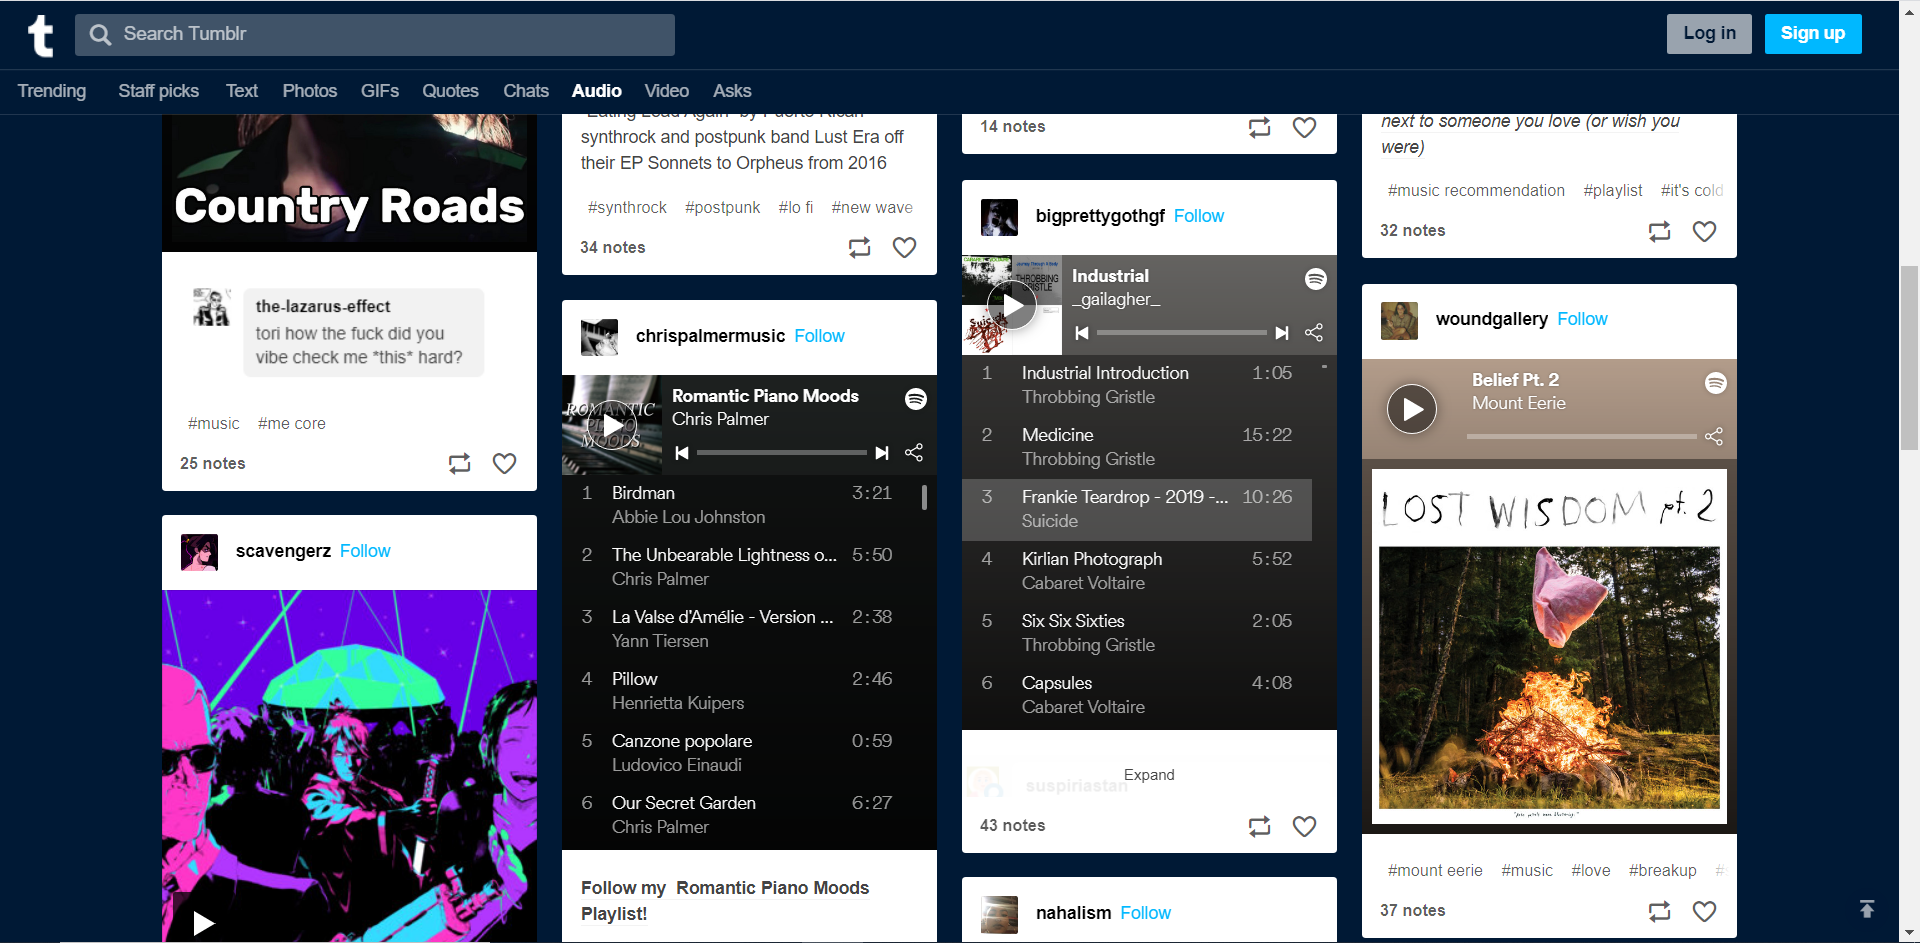Go to previous track in Industrial player
The image size is (1920, 943).
[1082, 333]
